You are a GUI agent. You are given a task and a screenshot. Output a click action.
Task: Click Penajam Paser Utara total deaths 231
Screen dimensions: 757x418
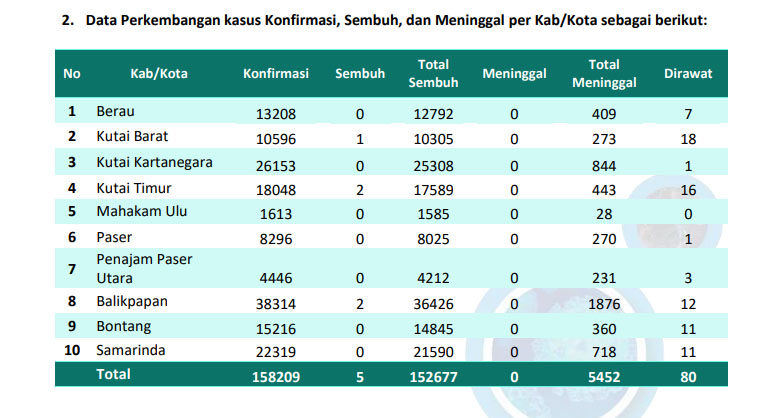pos(604,279)
